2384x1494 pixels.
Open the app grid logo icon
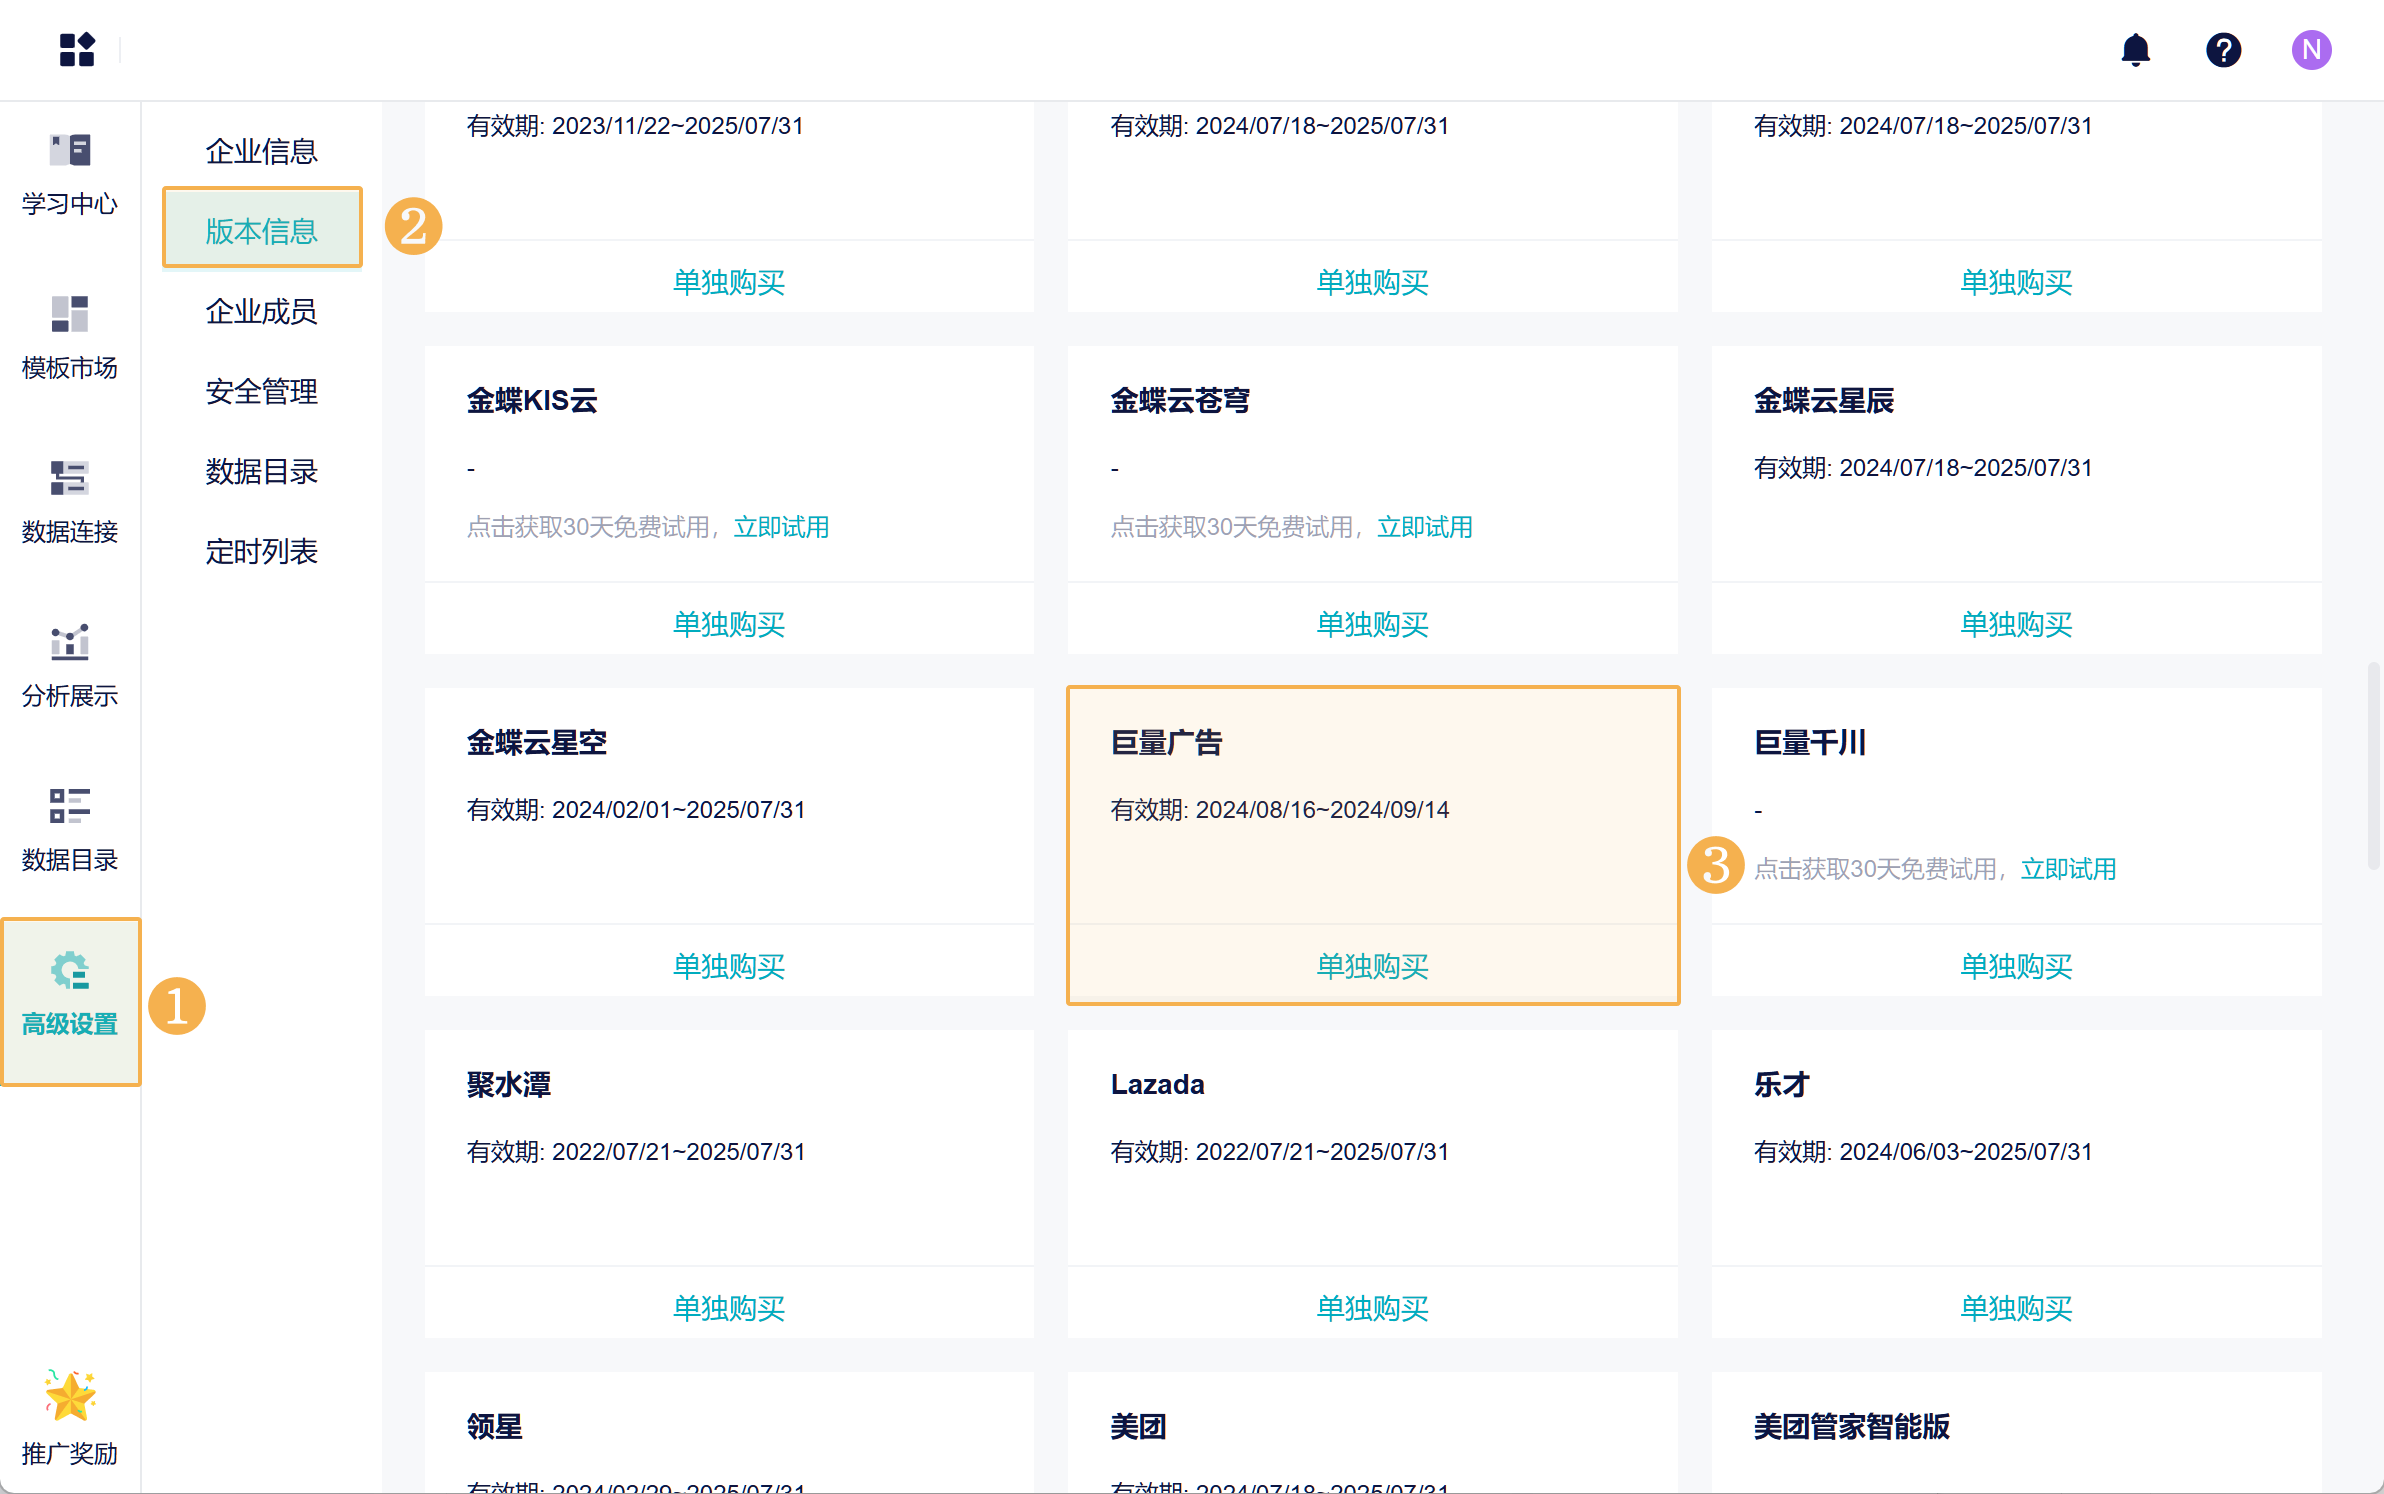click(x=77, y=50)
